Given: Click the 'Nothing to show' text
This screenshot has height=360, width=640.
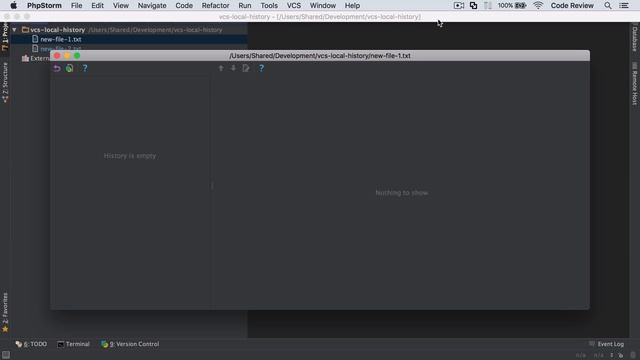Looking at the screenshot, I should [402, 193].
